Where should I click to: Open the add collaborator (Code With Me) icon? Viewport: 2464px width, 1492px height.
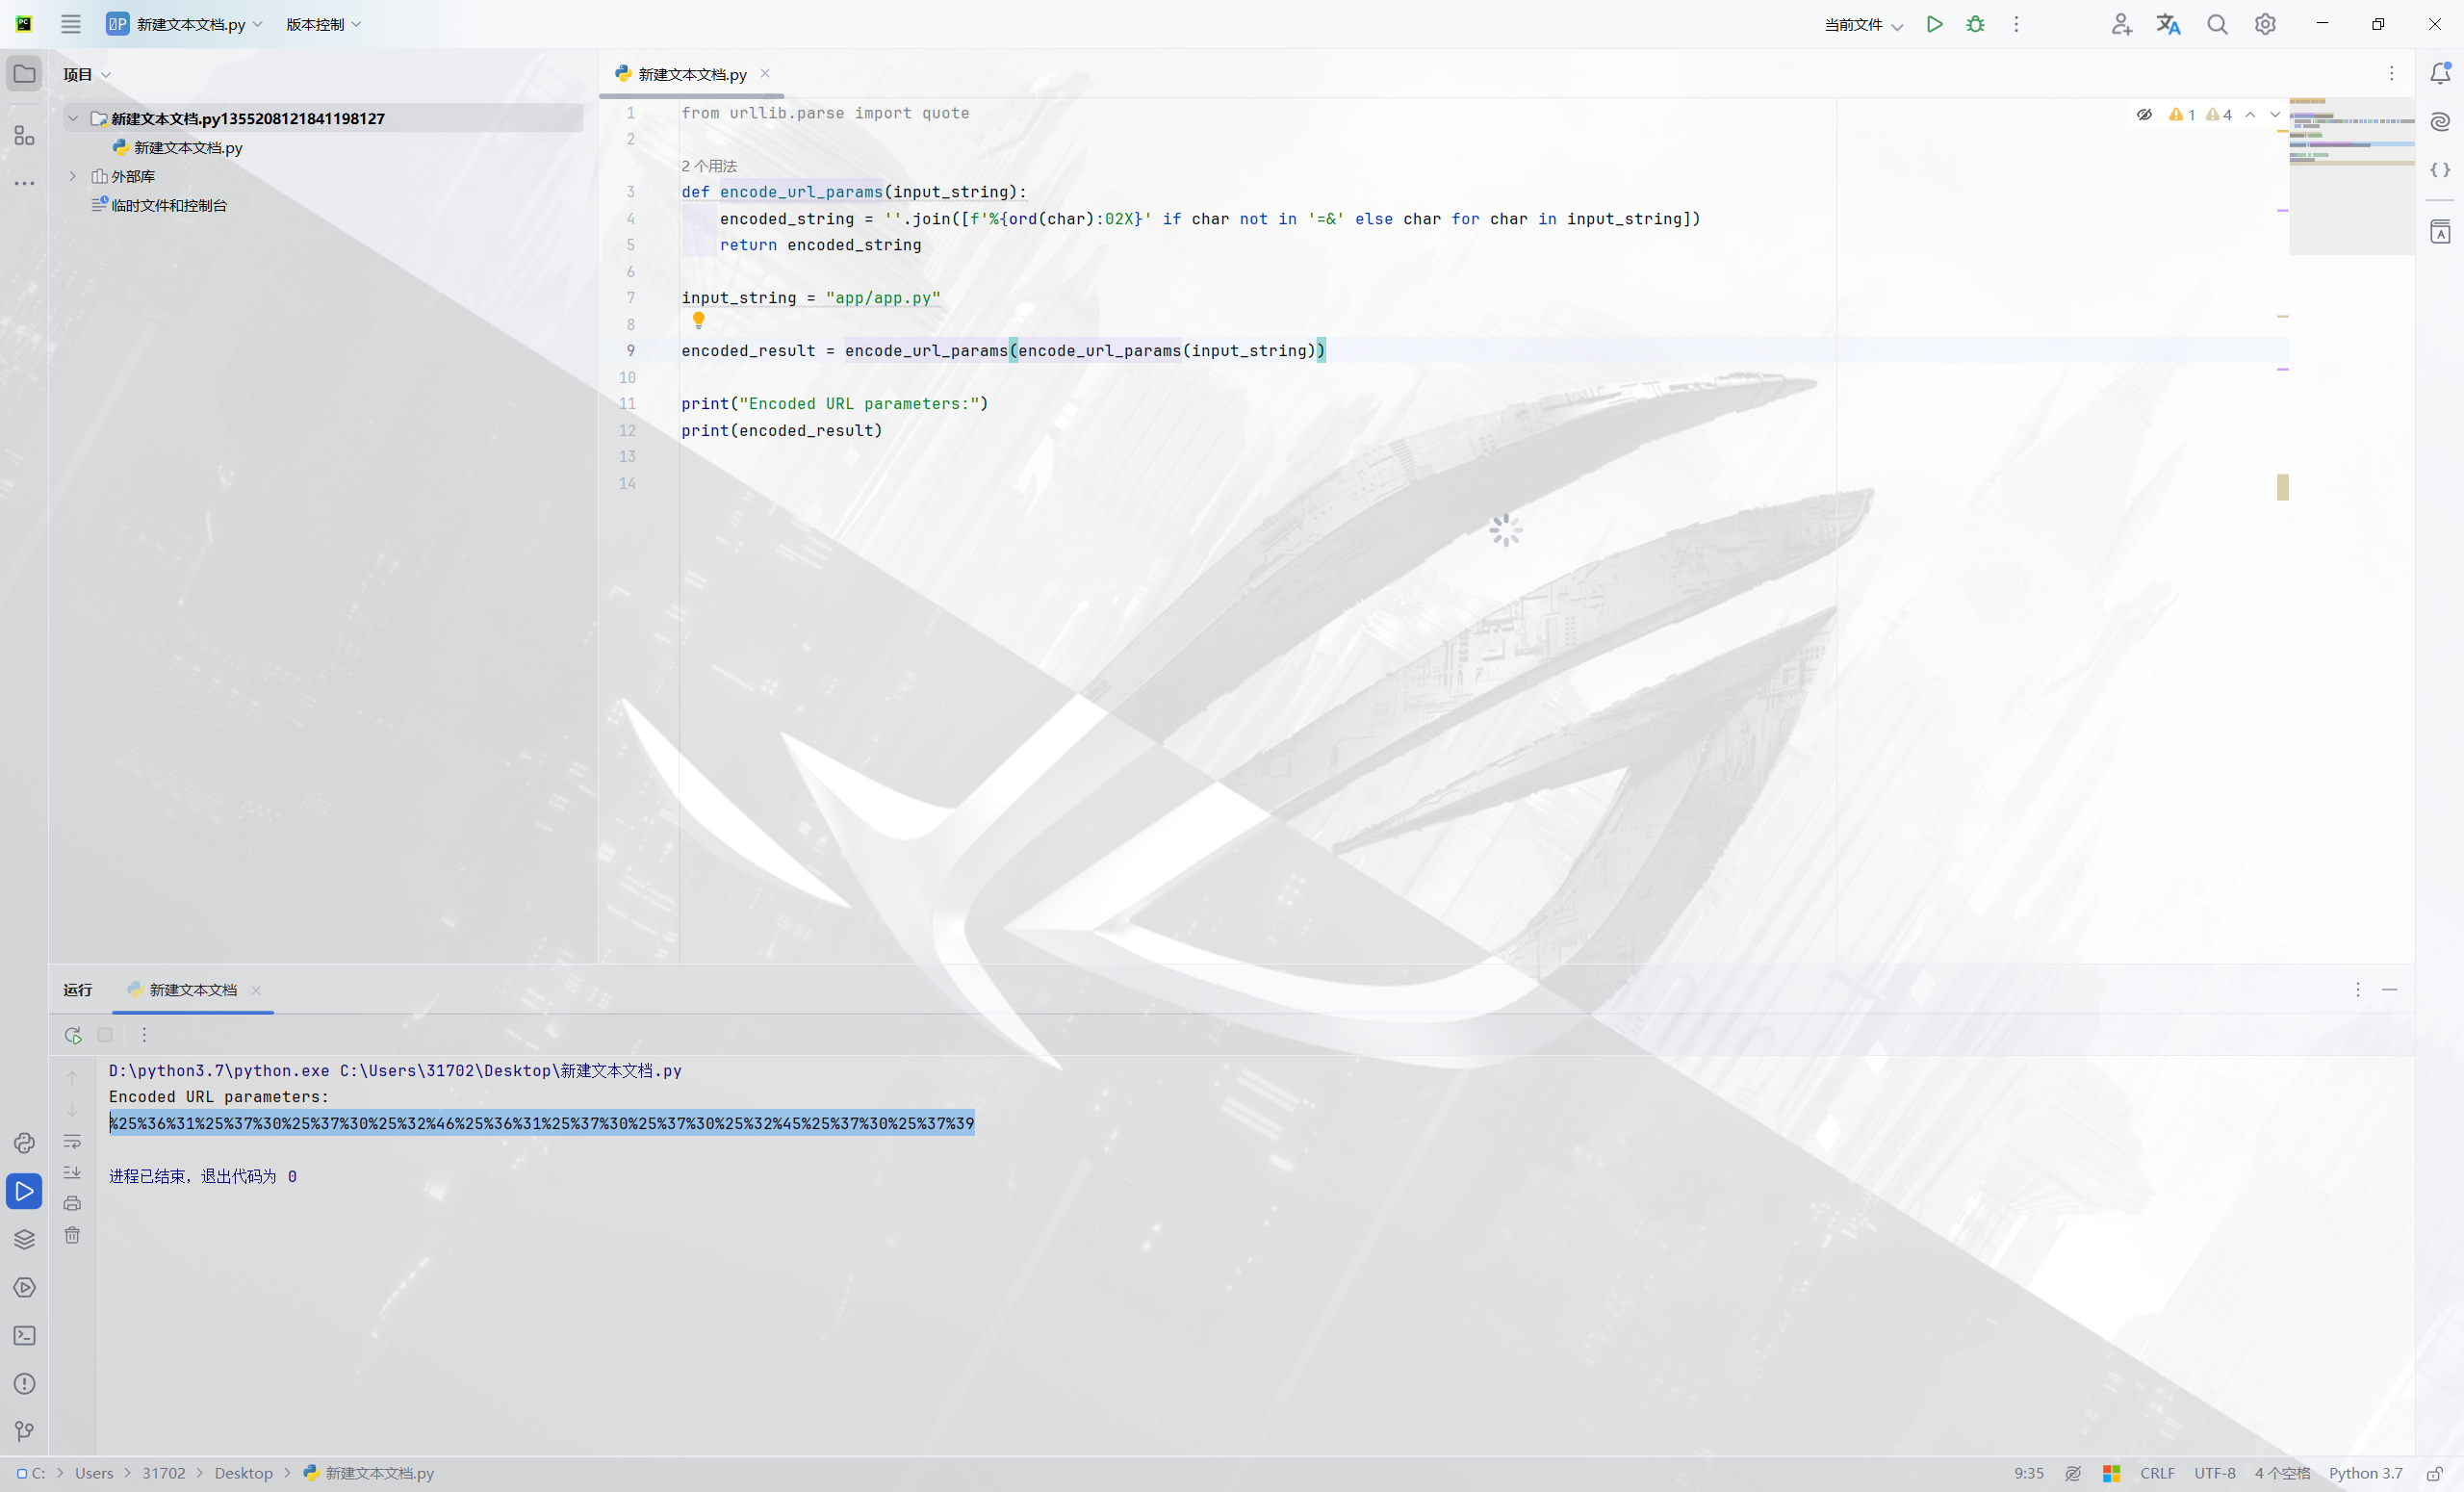2121,24
